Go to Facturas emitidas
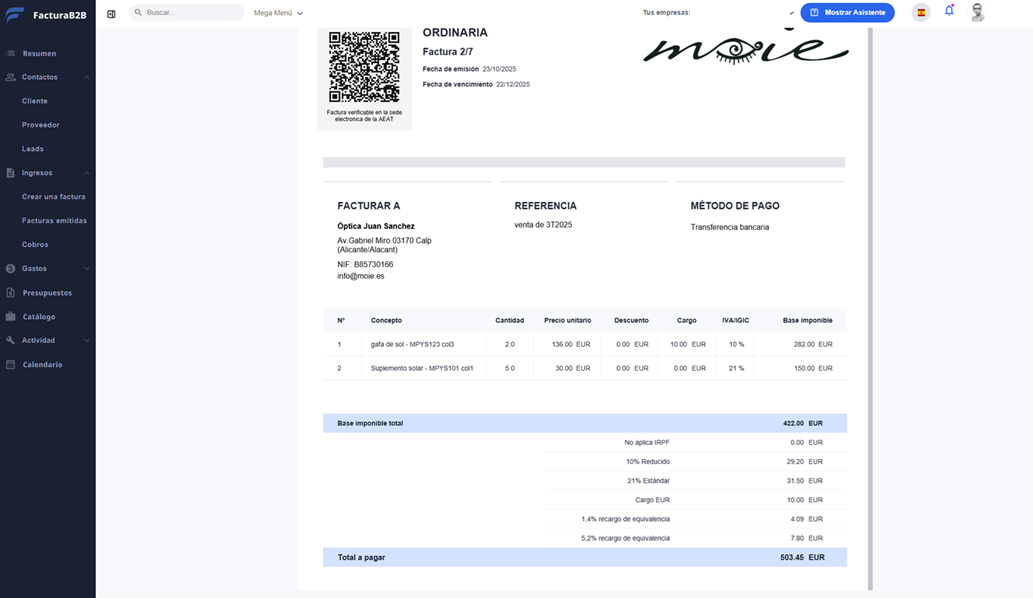This screenshot has width=1033, height=598. 54,221
